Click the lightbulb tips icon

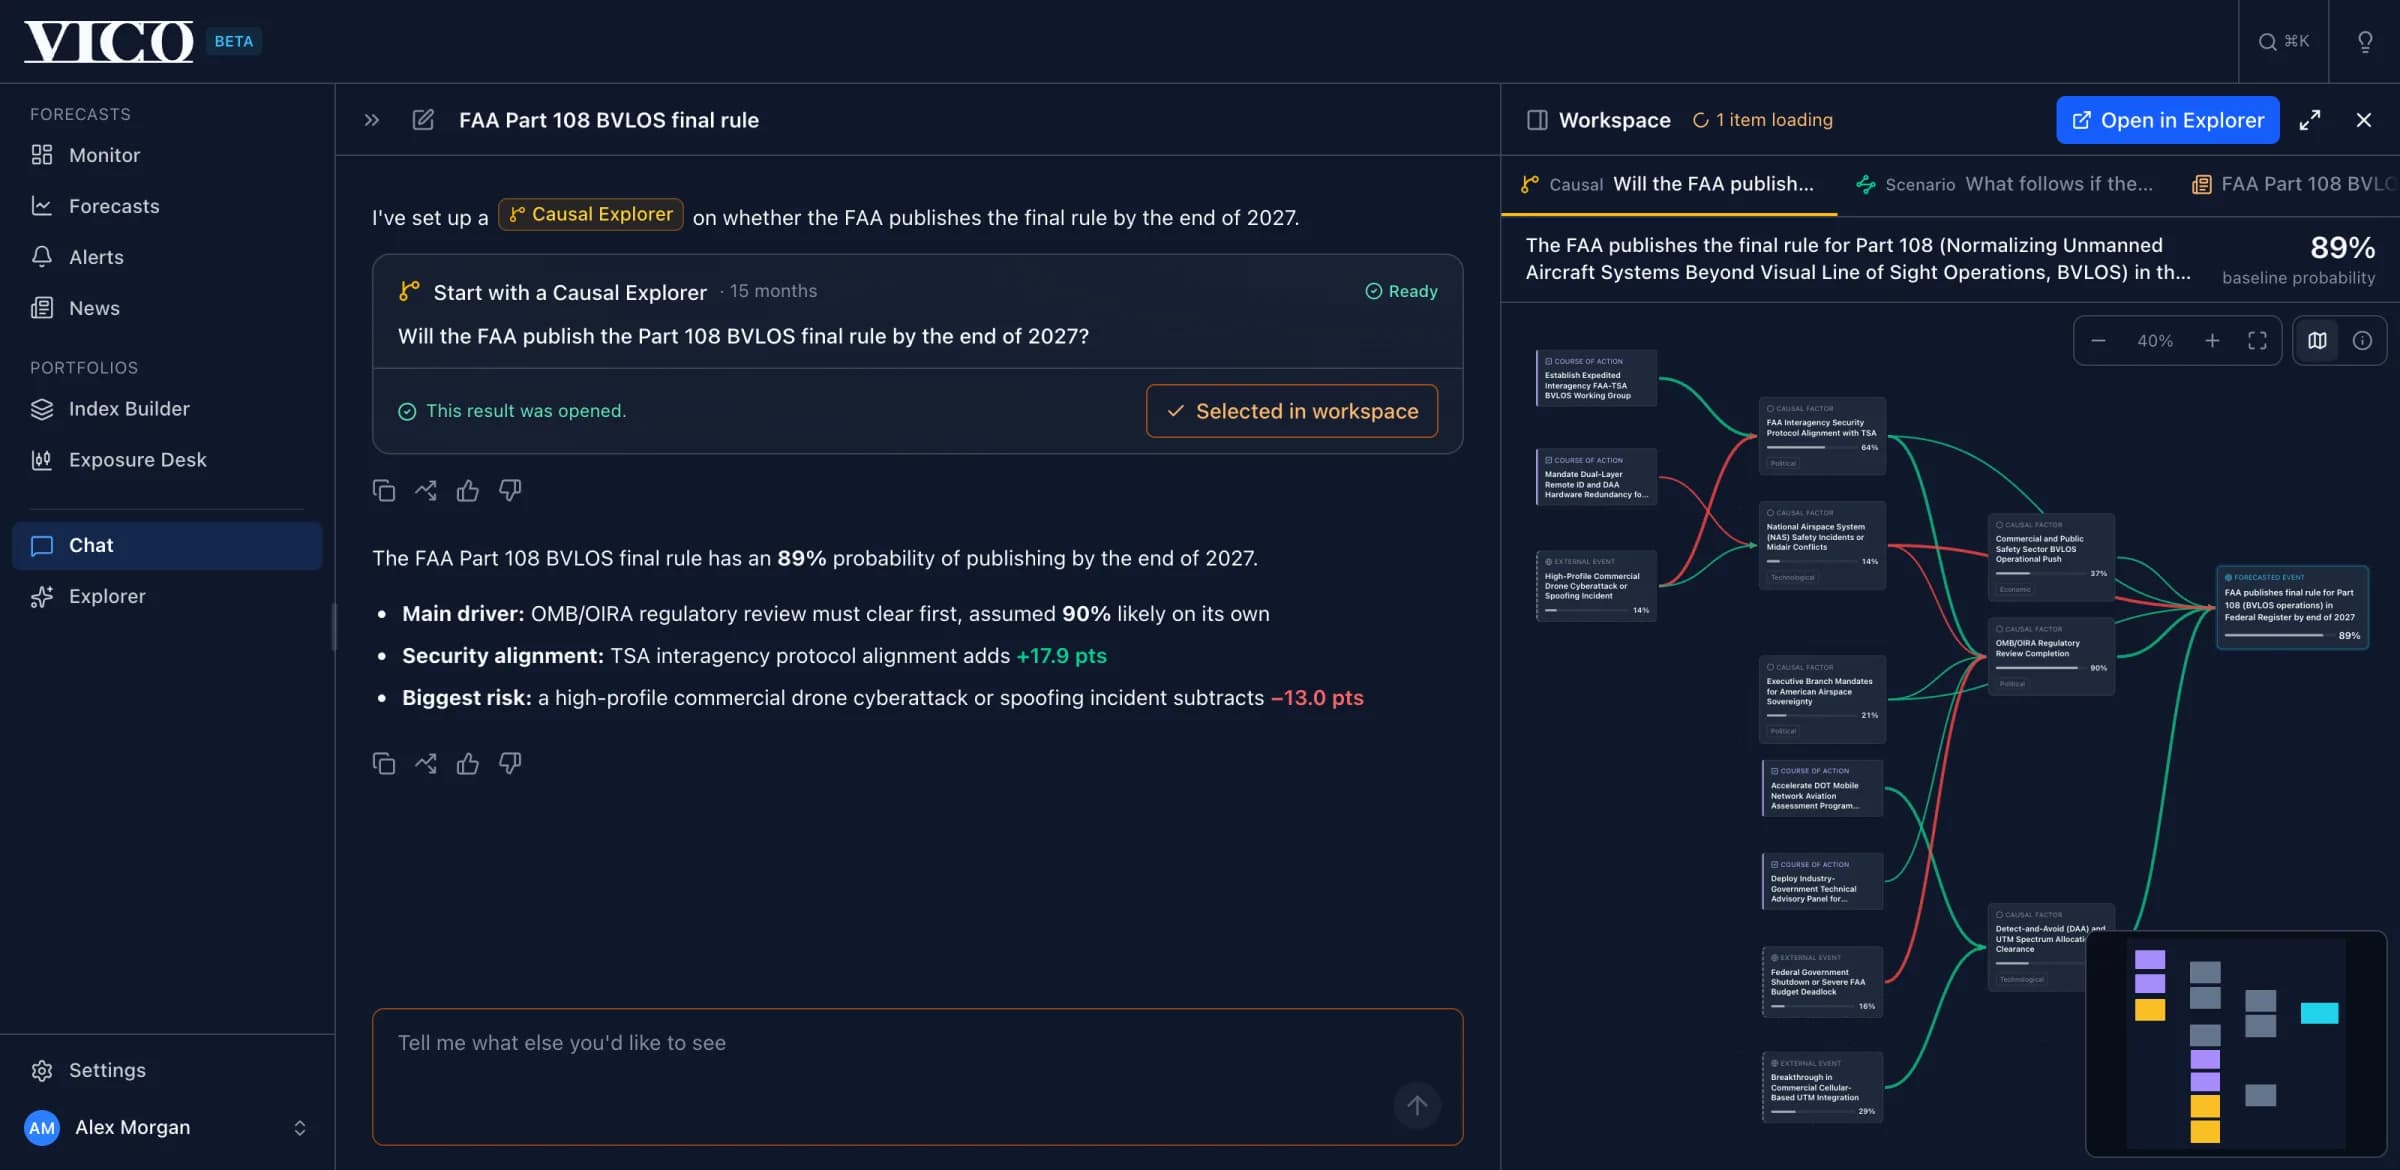tap(2365, 41)
